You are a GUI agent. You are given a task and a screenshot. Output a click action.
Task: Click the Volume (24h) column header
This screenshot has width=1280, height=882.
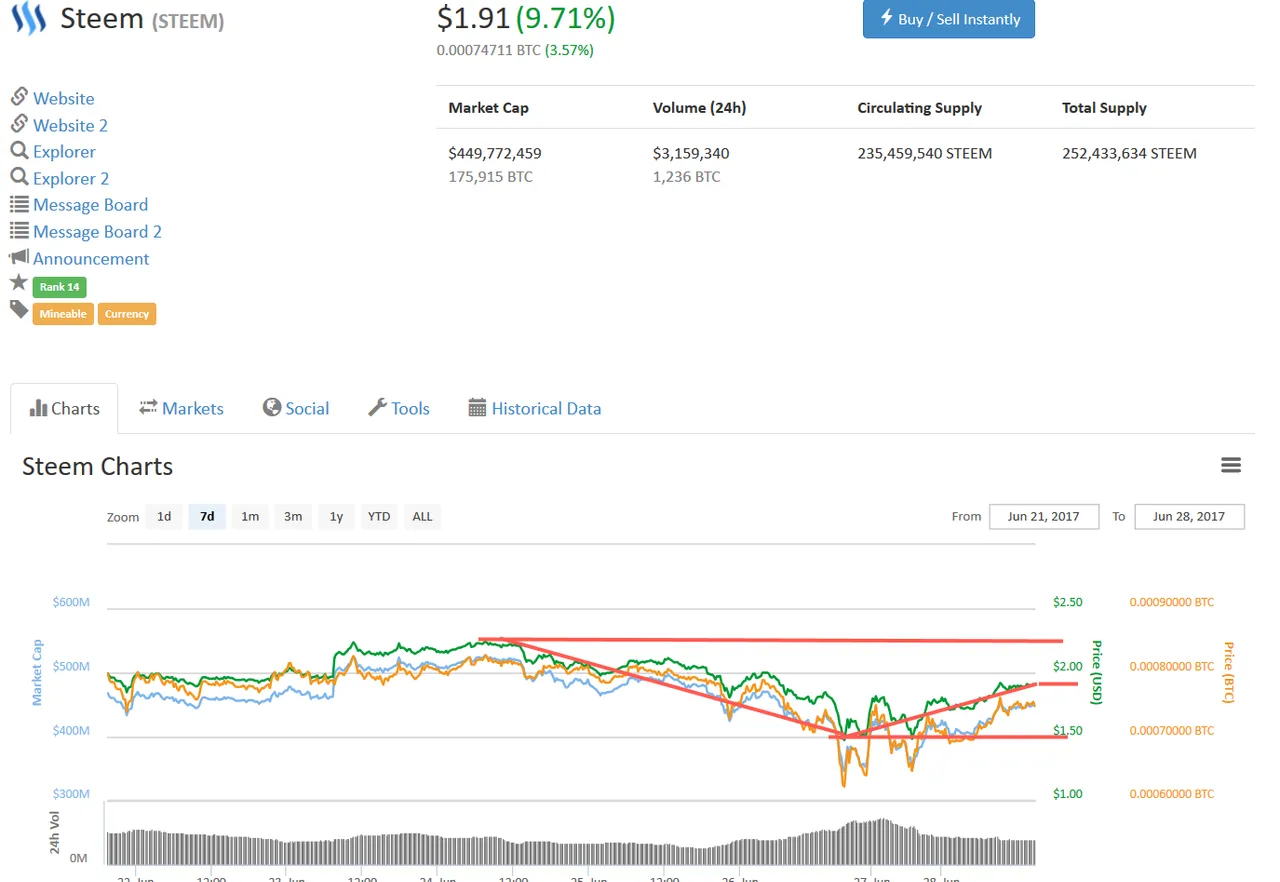coord(700,107)
